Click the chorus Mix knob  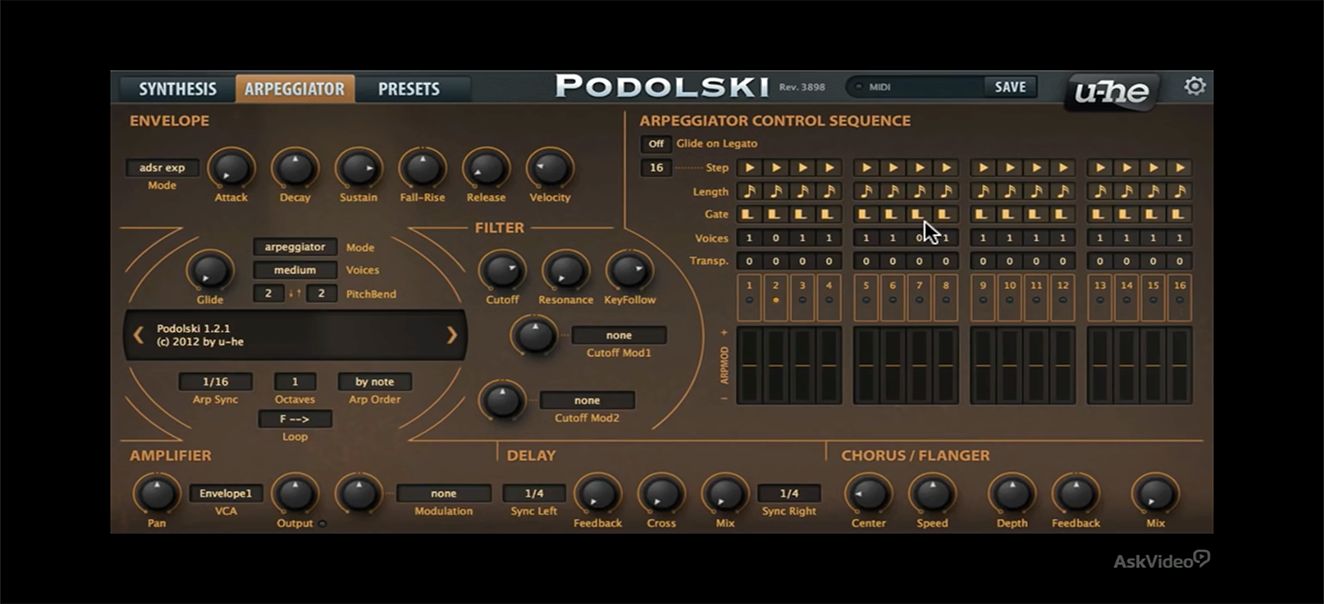tap(1155, 494)
